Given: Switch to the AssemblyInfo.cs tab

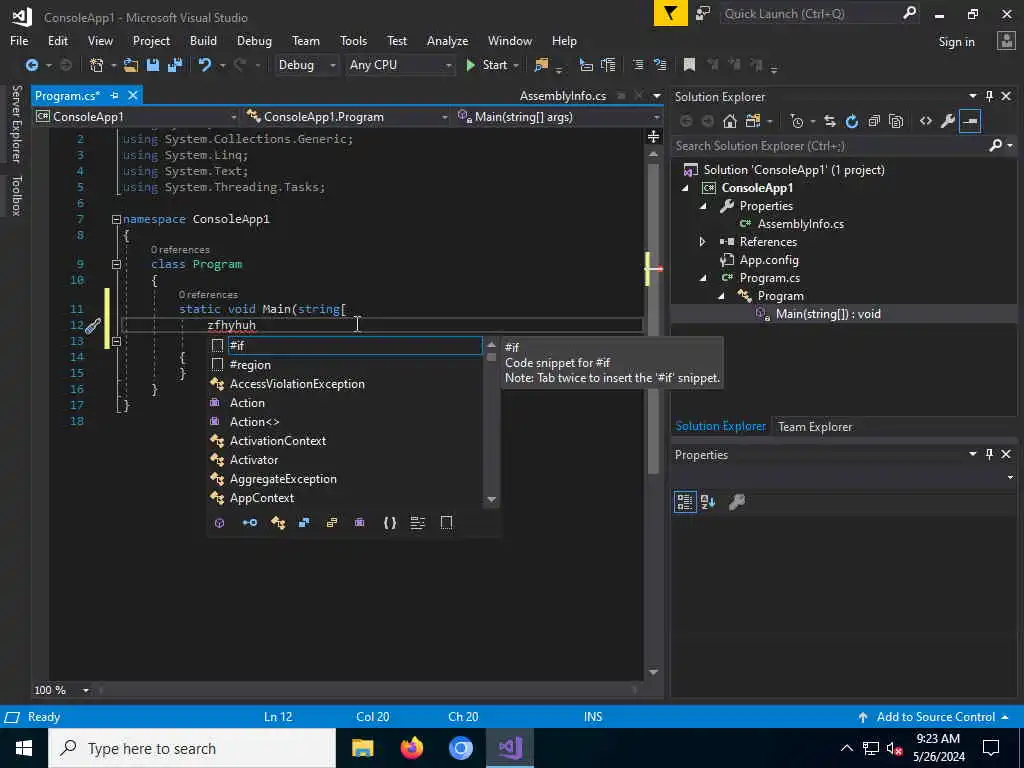Looking at the screenshot, I should [562, 96].
